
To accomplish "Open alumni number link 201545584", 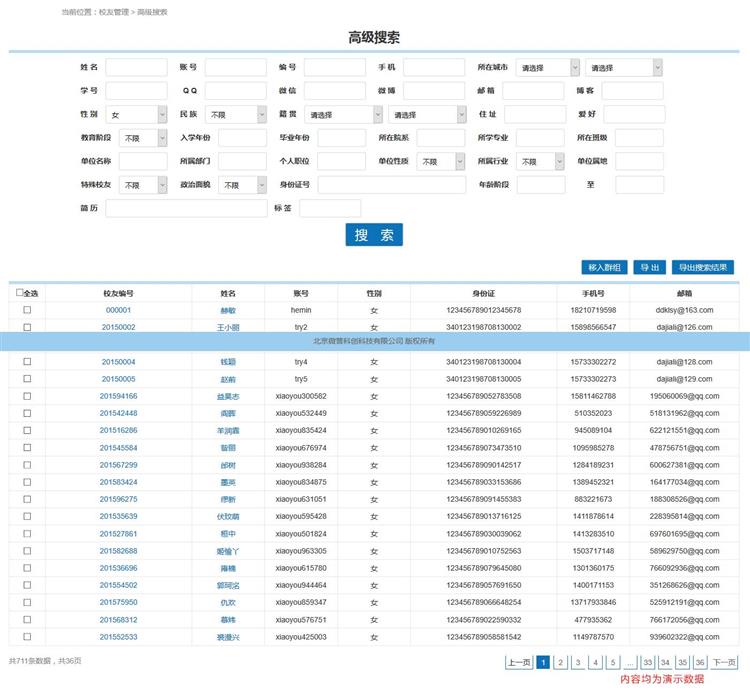I will pyautogui.click(x=118, y=448).
